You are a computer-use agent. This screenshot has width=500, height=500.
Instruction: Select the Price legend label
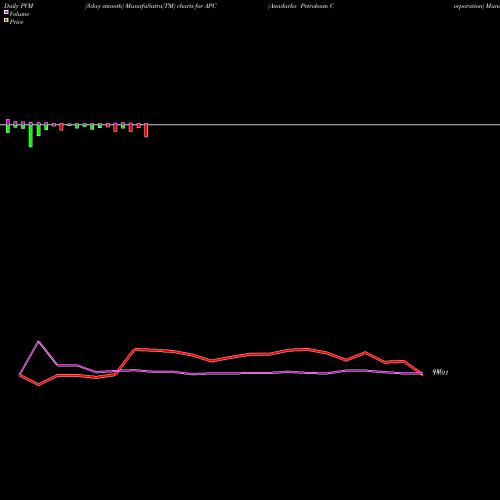coord(16,22)
